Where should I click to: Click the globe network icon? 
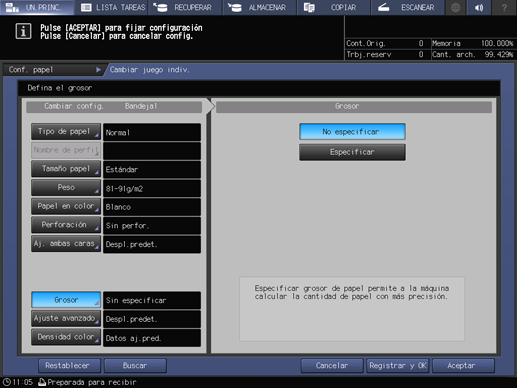coord(456,7)
